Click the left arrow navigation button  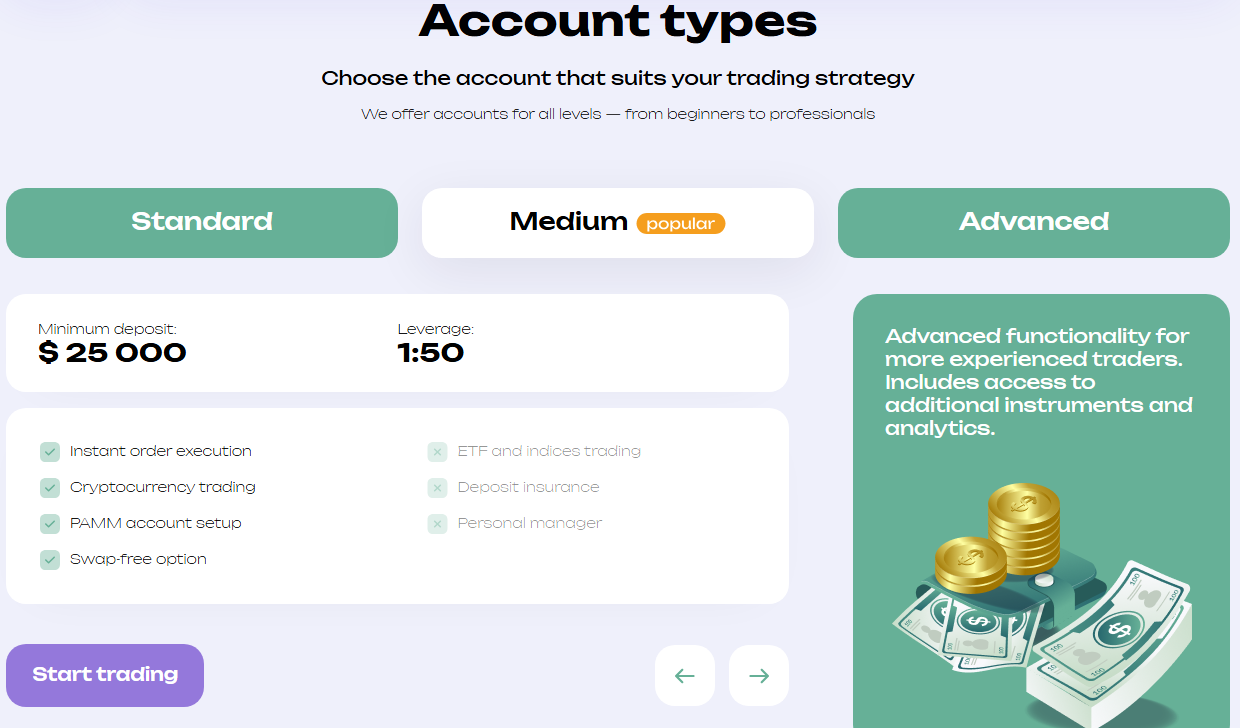(x=685, y=676)
